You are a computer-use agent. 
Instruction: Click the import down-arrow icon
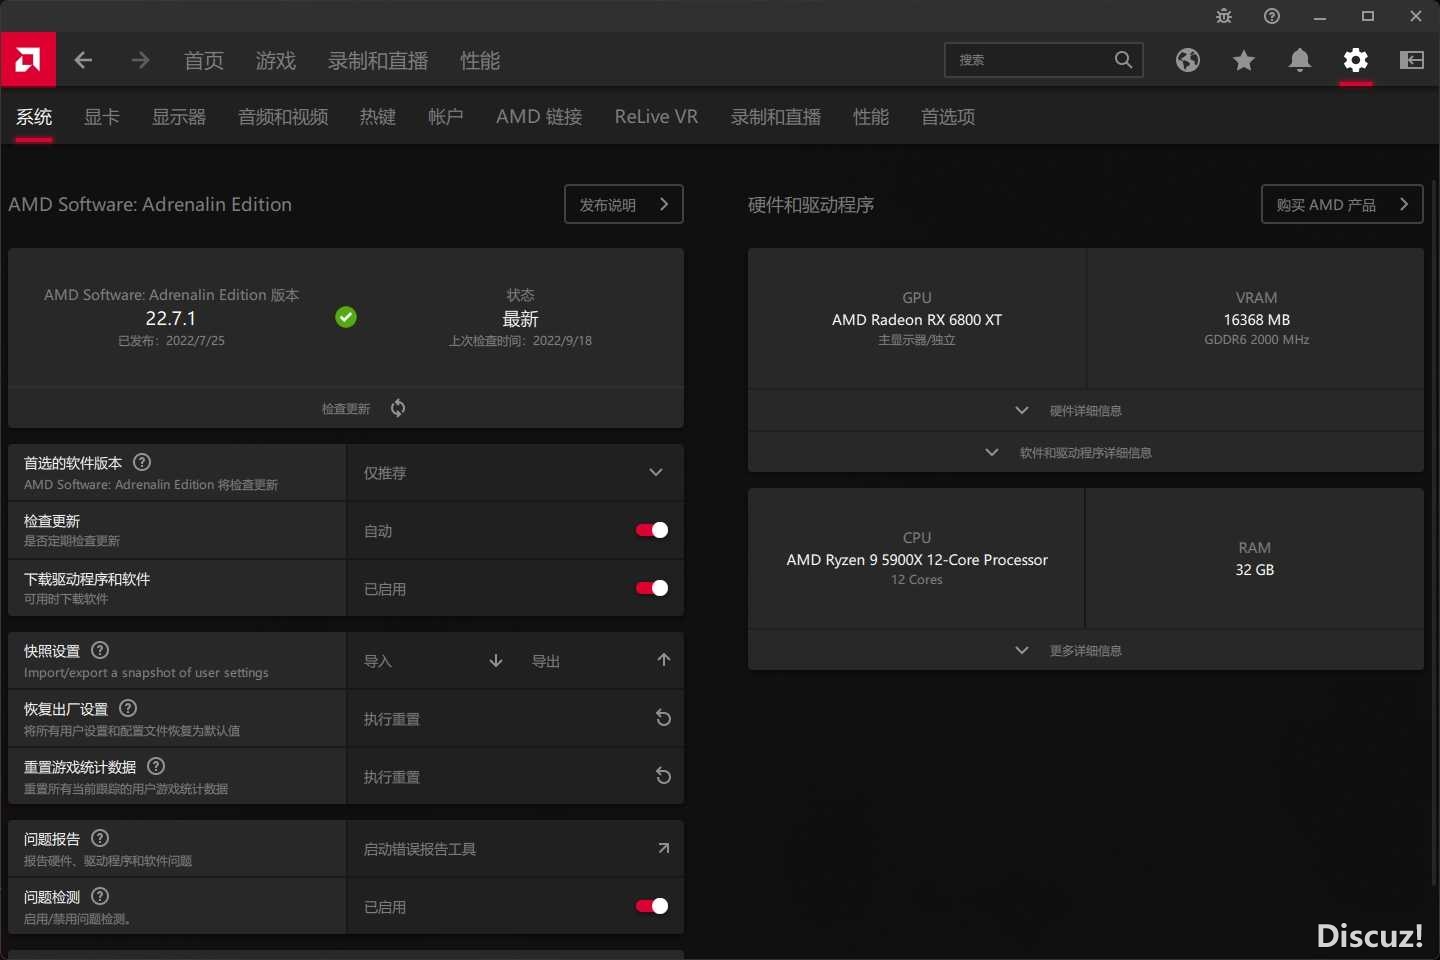click(x=496, y=660)
